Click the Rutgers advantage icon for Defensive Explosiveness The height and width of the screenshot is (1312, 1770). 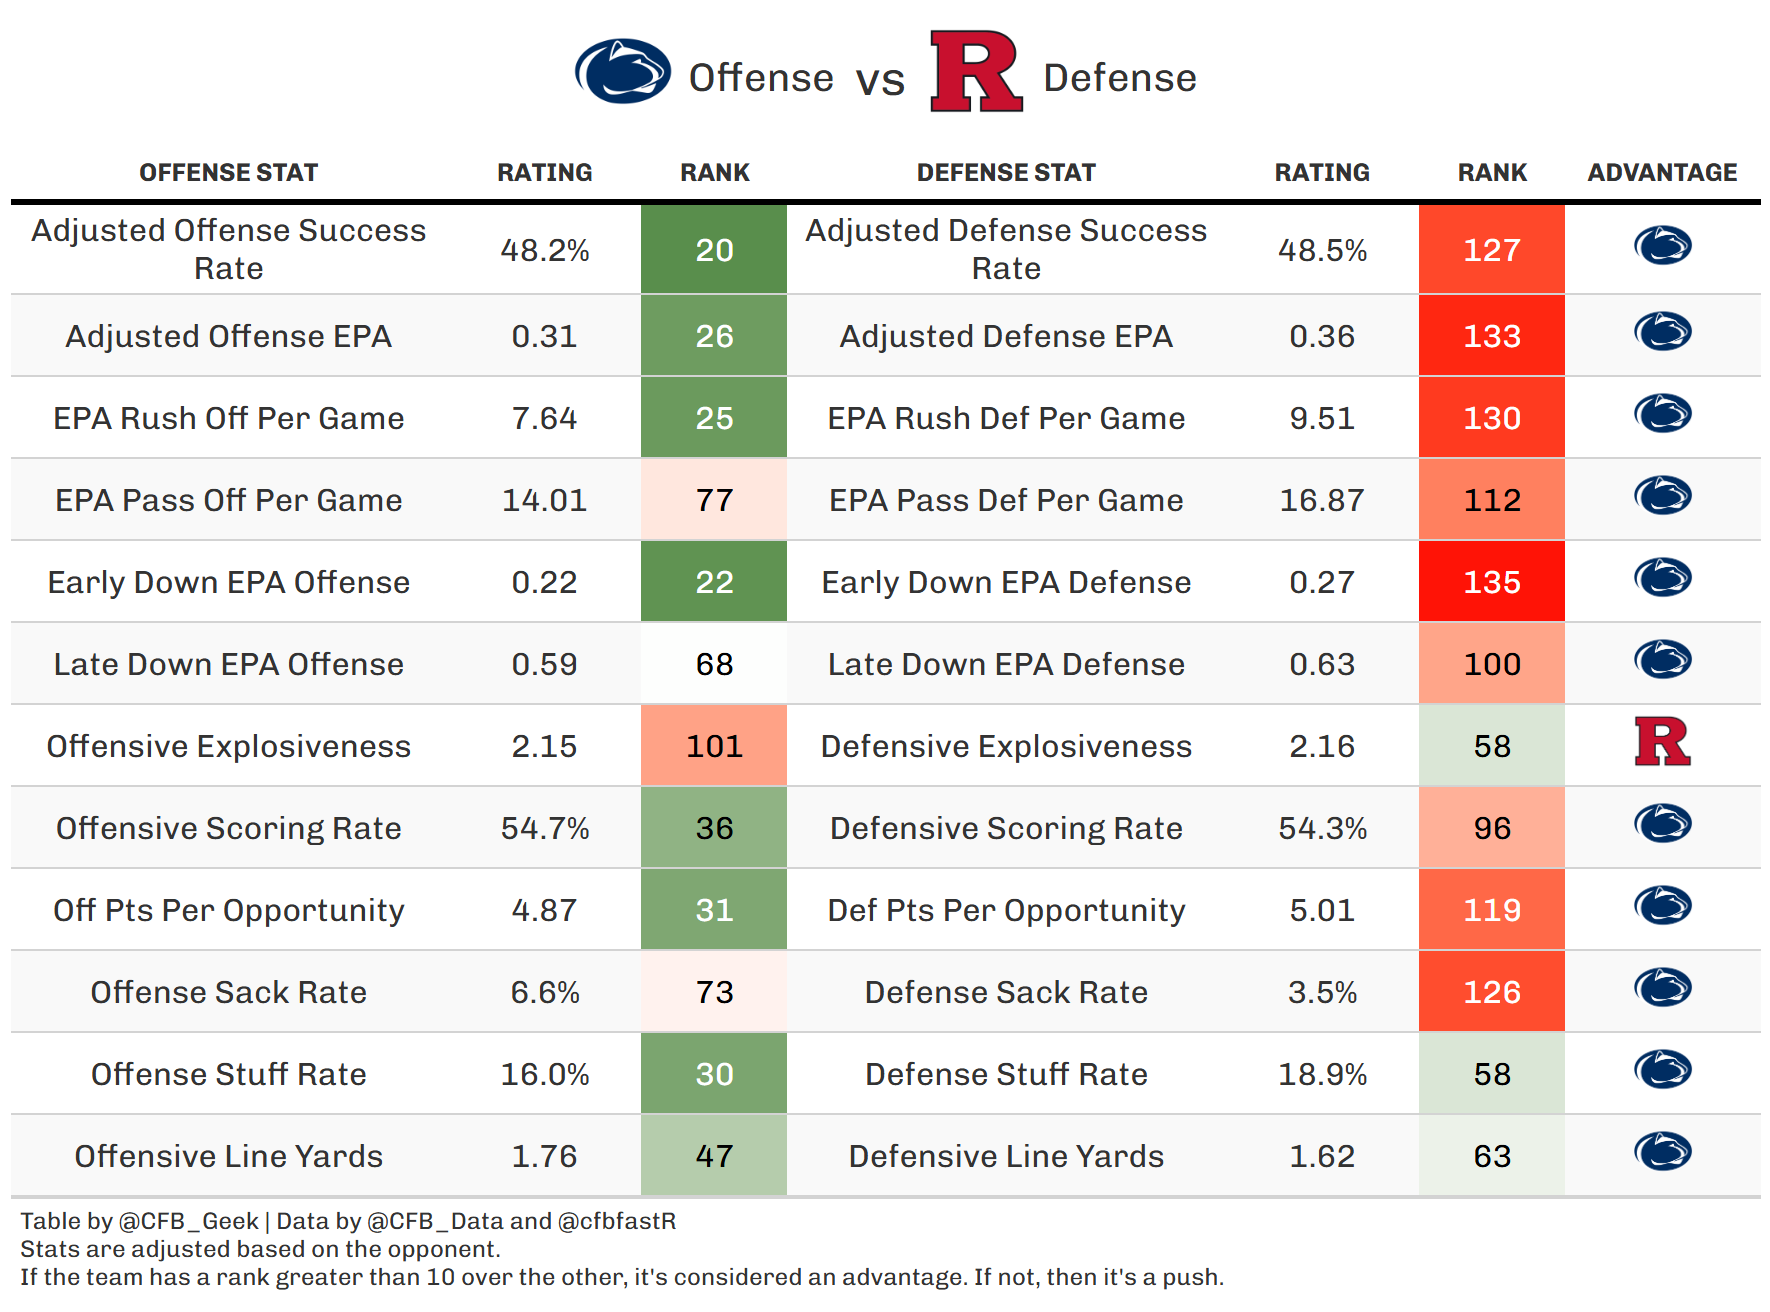pos(1662,742)
